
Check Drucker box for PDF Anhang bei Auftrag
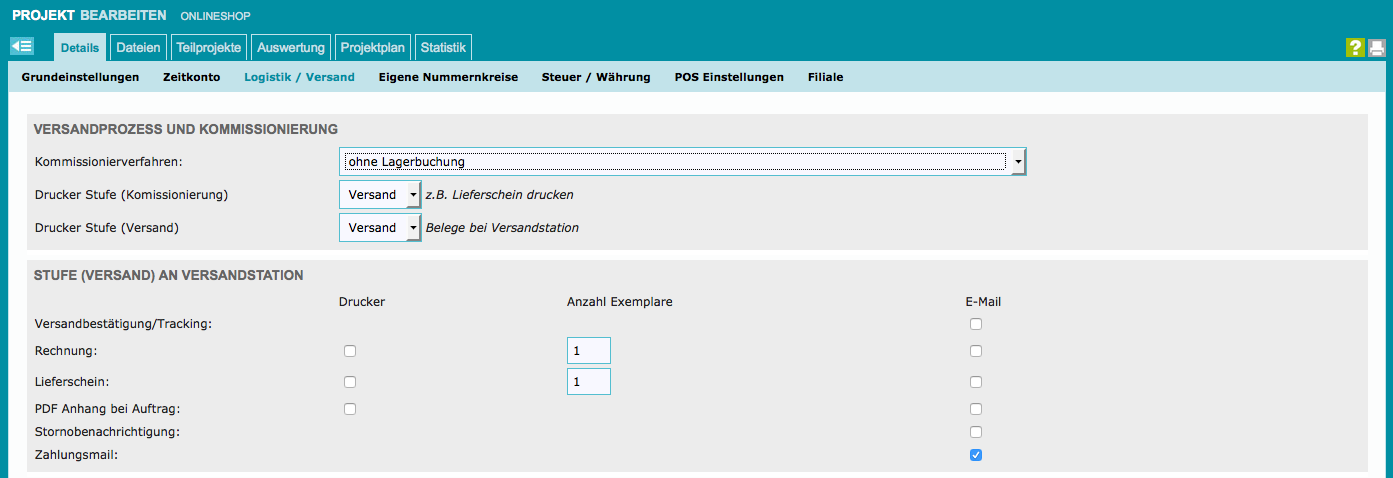[x=349, y=409]
